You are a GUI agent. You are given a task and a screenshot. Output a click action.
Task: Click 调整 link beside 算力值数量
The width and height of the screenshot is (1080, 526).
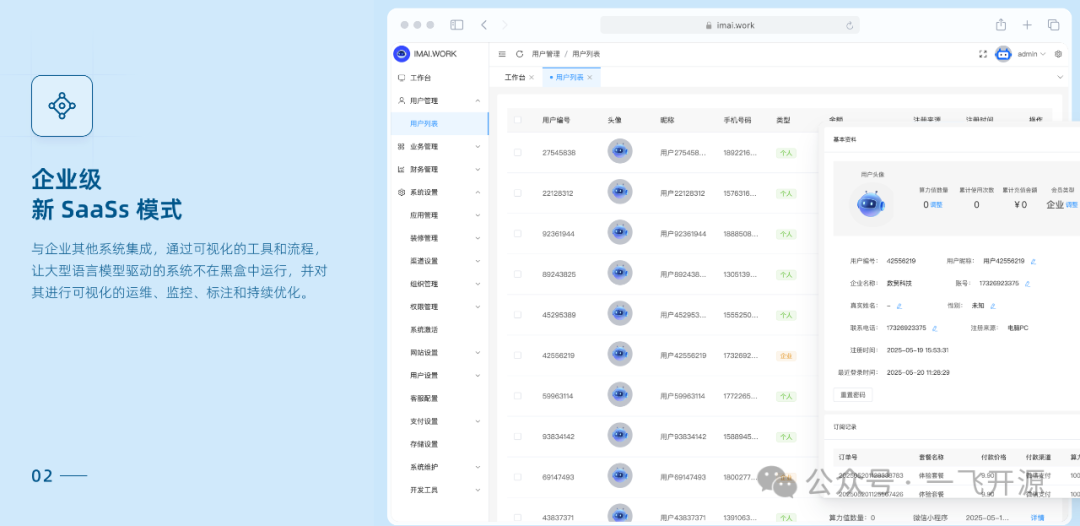pos(936,205)
